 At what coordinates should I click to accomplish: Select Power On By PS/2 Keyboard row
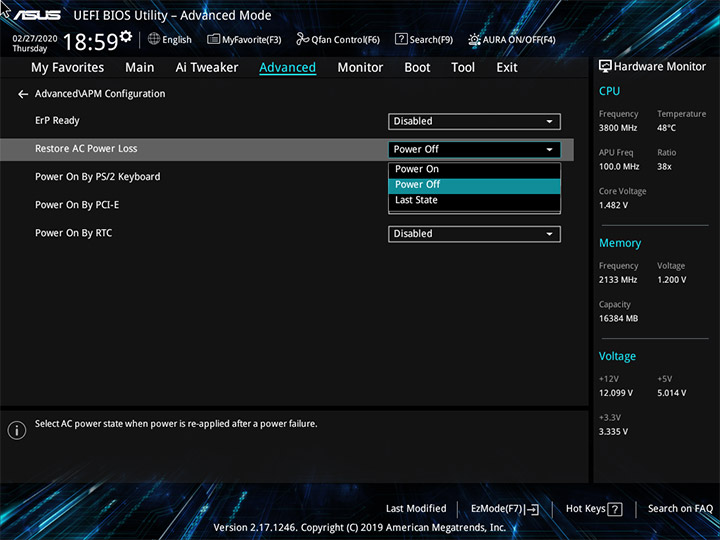point(287,177)
